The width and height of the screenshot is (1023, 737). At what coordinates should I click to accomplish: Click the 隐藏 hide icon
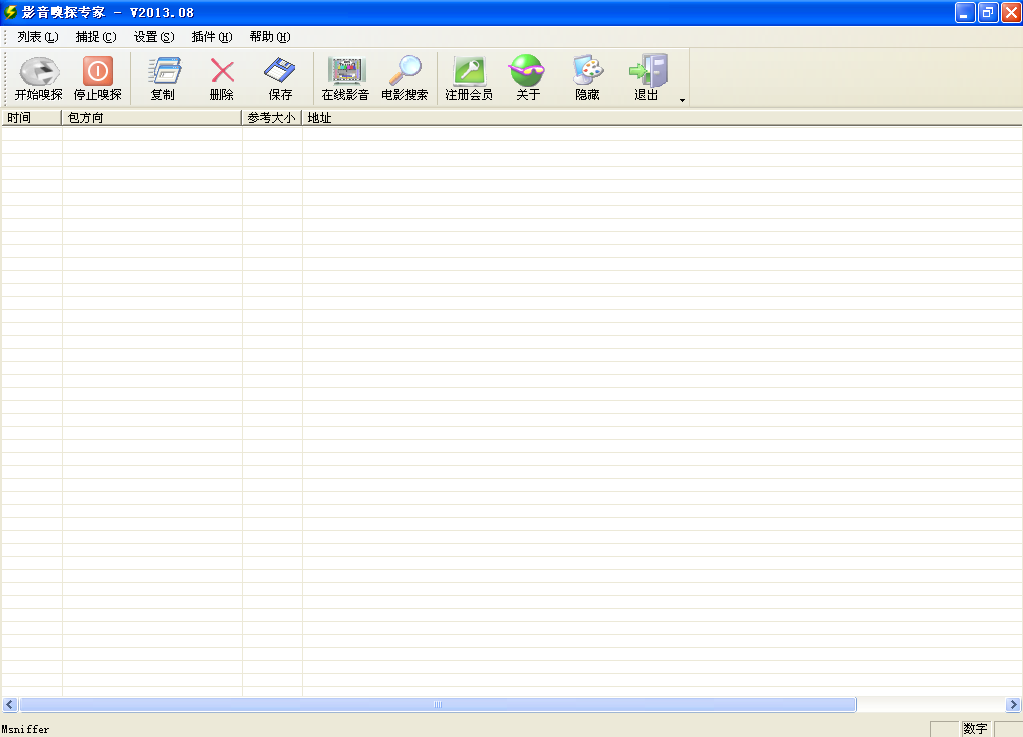pyautogui.click(x=587, y=70)
